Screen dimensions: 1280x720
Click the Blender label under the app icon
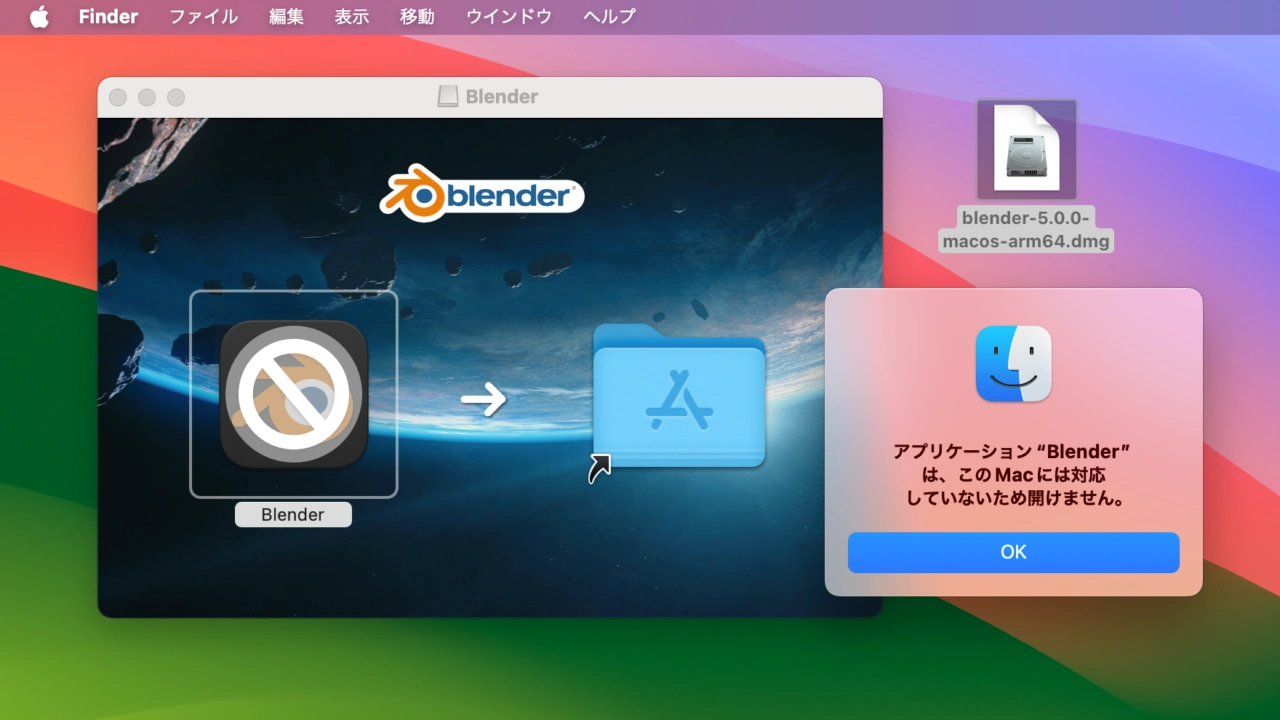coord(293,514)
